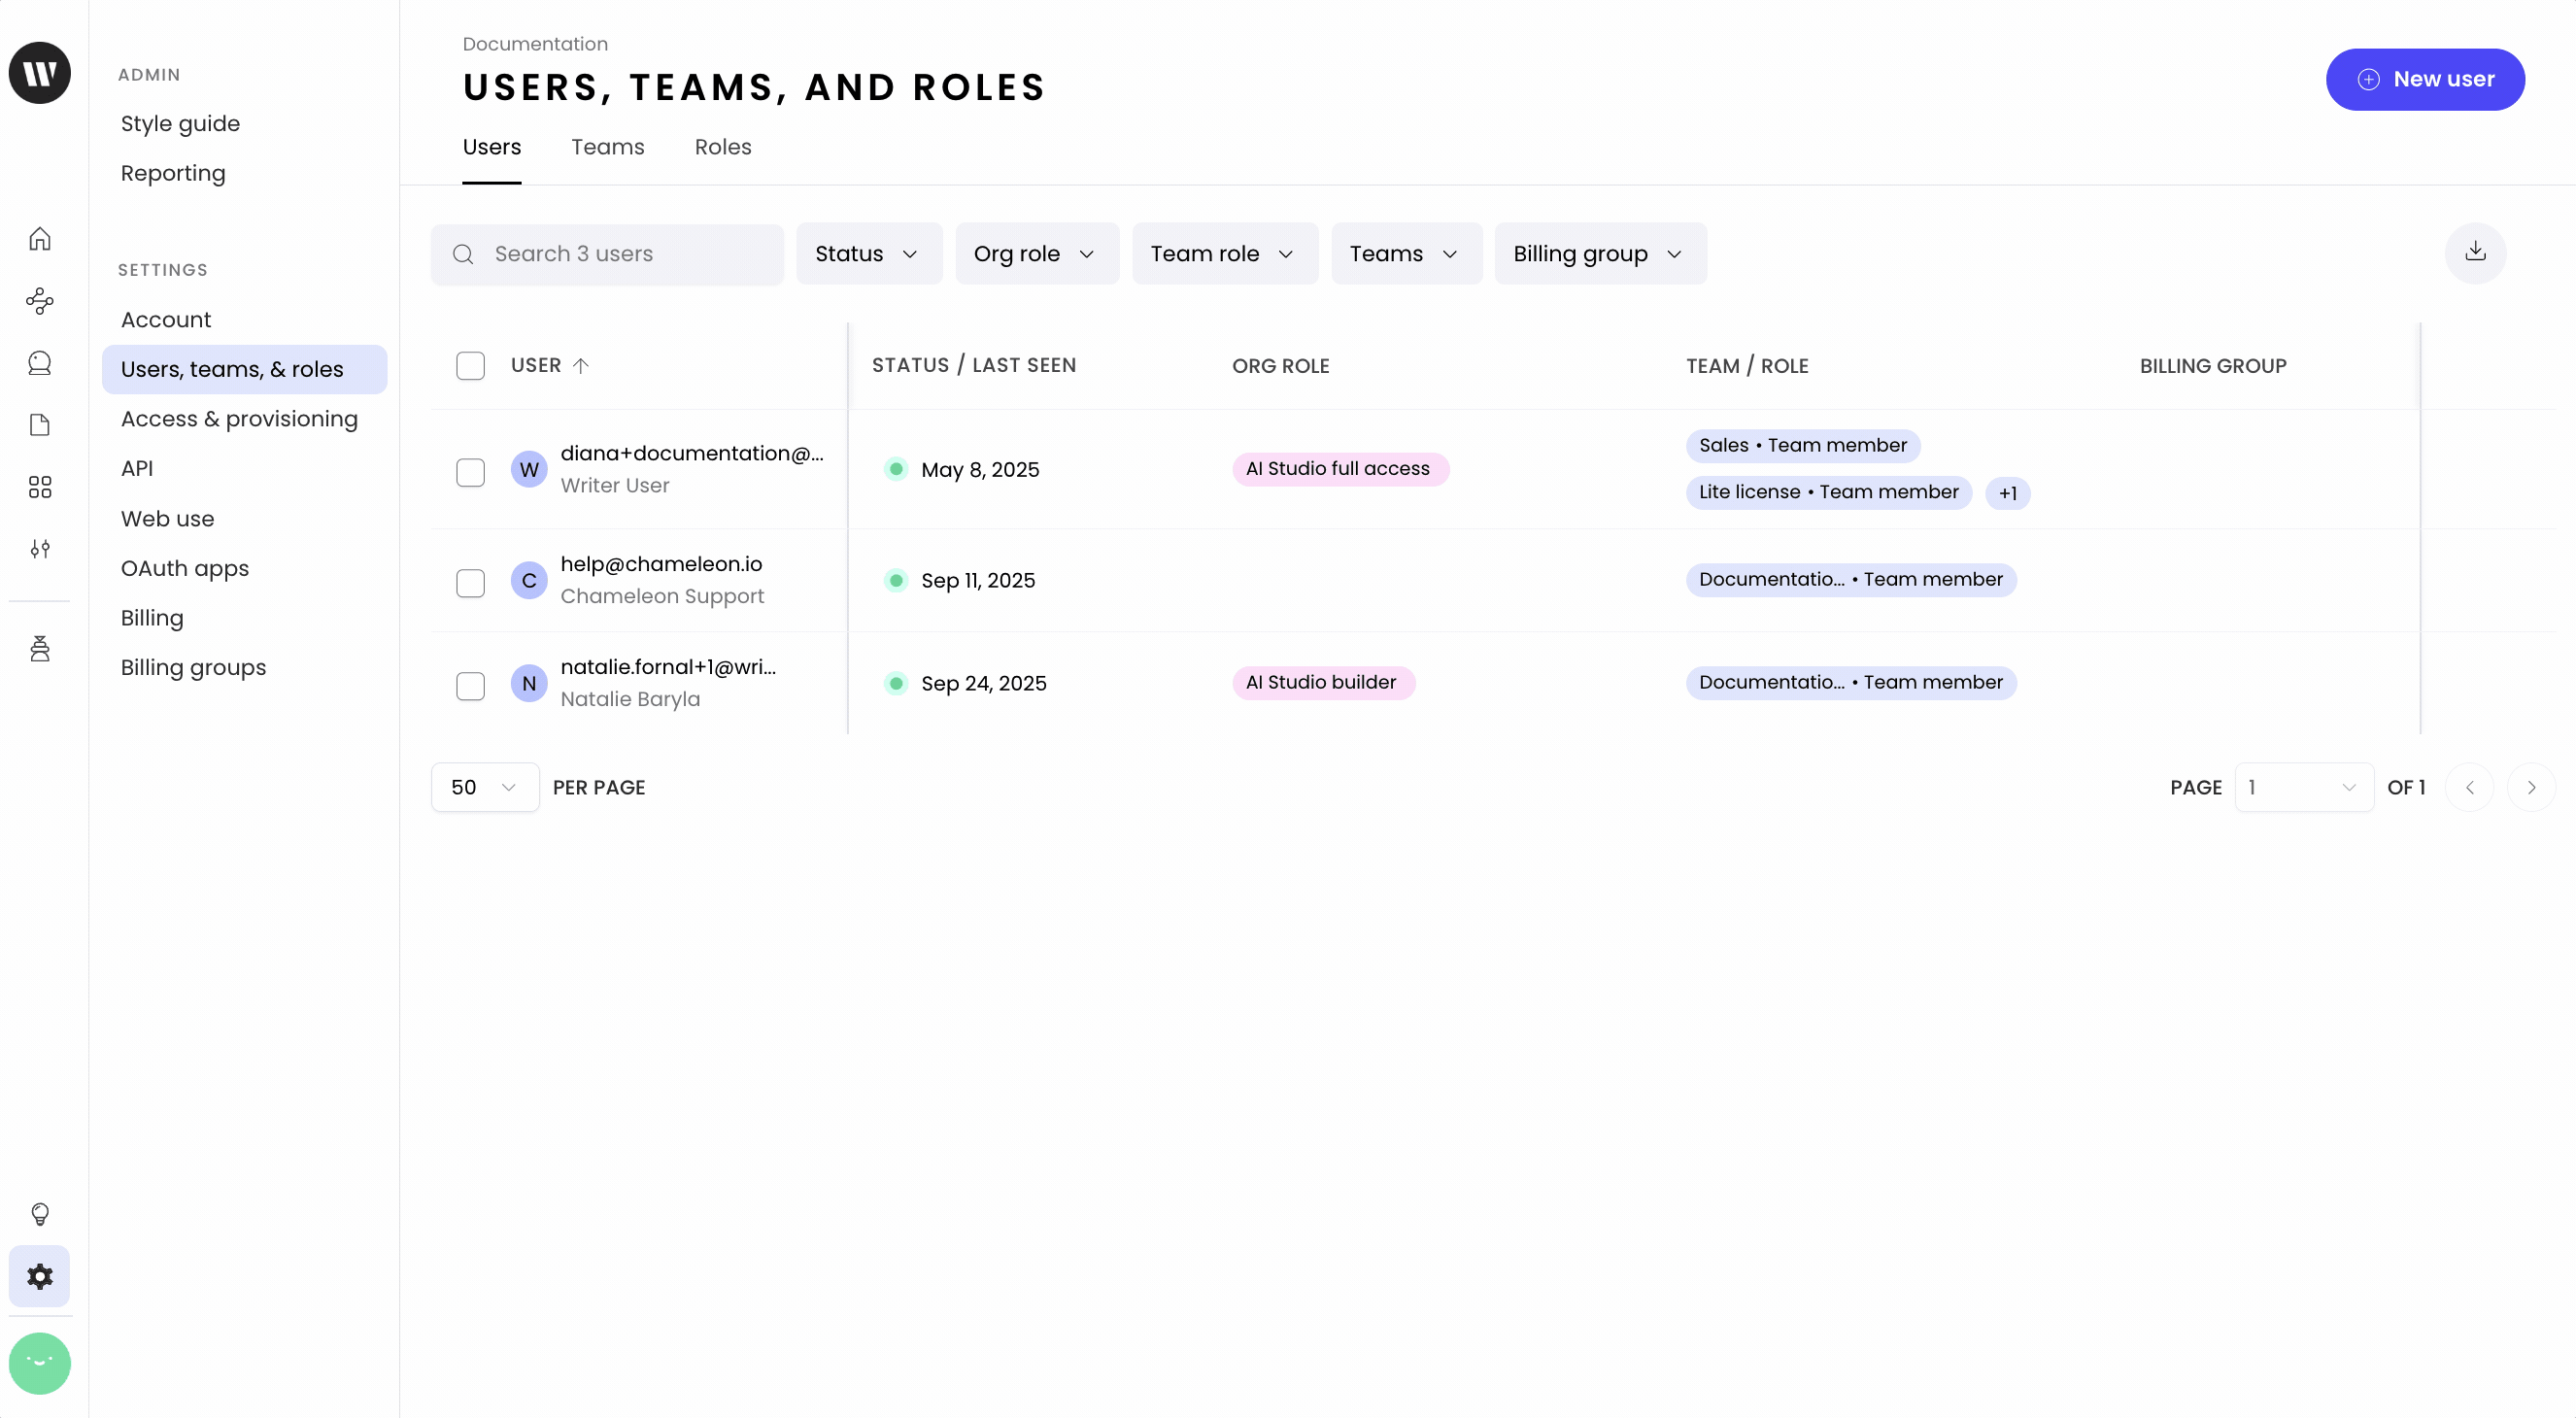The height and width of the screenshot is (1418, 2576).
Task: Switch to the Teams tab
Action: point(607,147)
